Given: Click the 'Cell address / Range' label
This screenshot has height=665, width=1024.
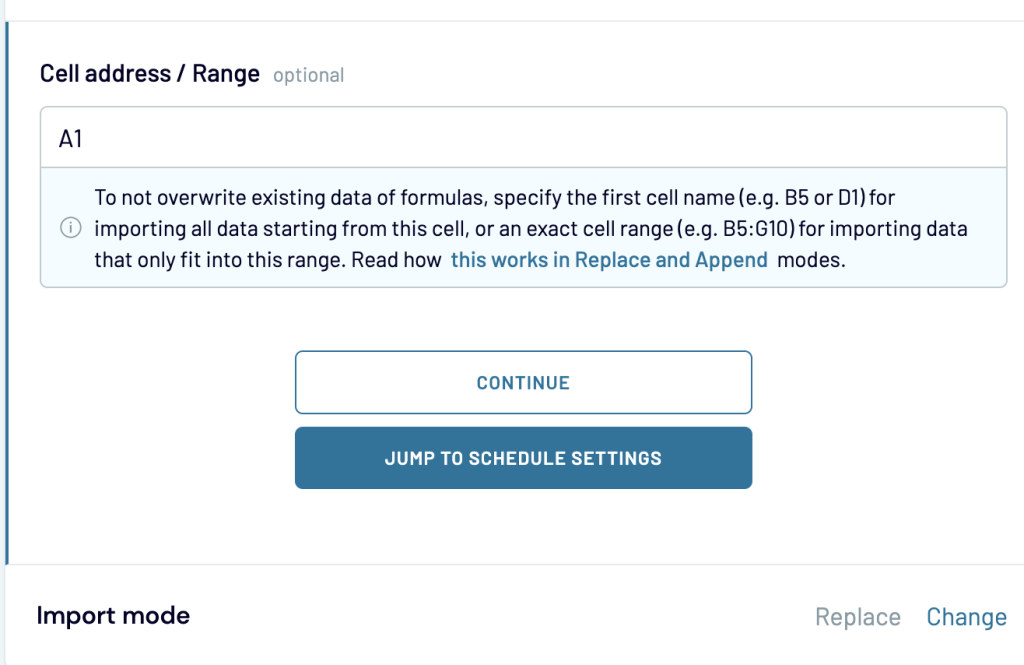Looking at the screenshot, I should tap(149, 73).
